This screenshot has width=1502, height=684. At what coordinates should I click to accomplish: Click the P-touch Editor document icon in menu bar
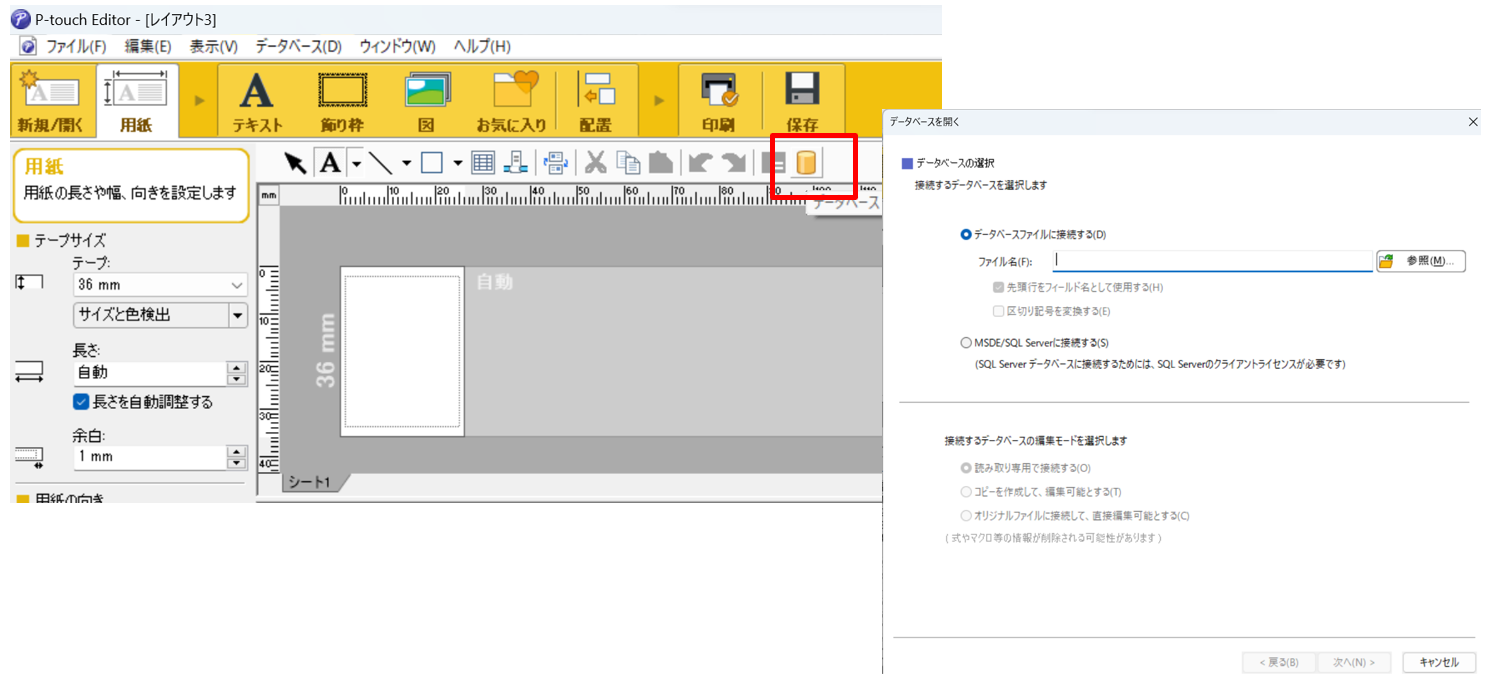(28, 46)
